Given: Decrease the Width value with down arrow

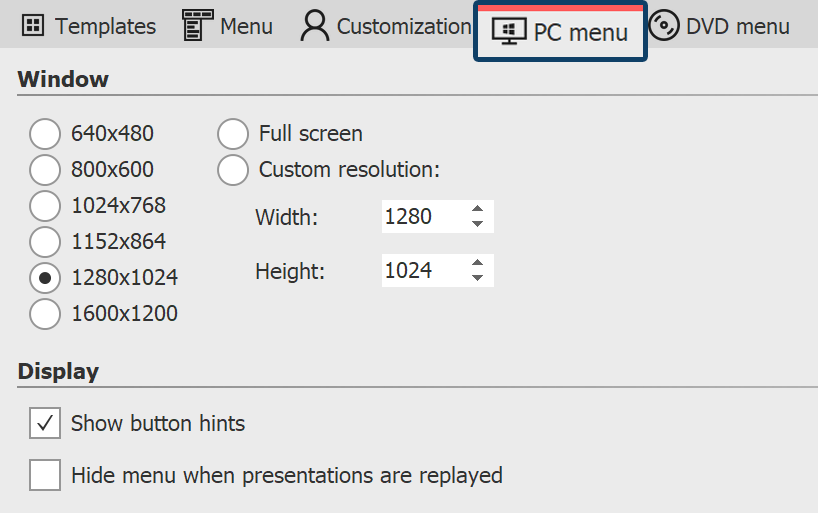Looking at the screenshot, I should [x=478, y=224].
